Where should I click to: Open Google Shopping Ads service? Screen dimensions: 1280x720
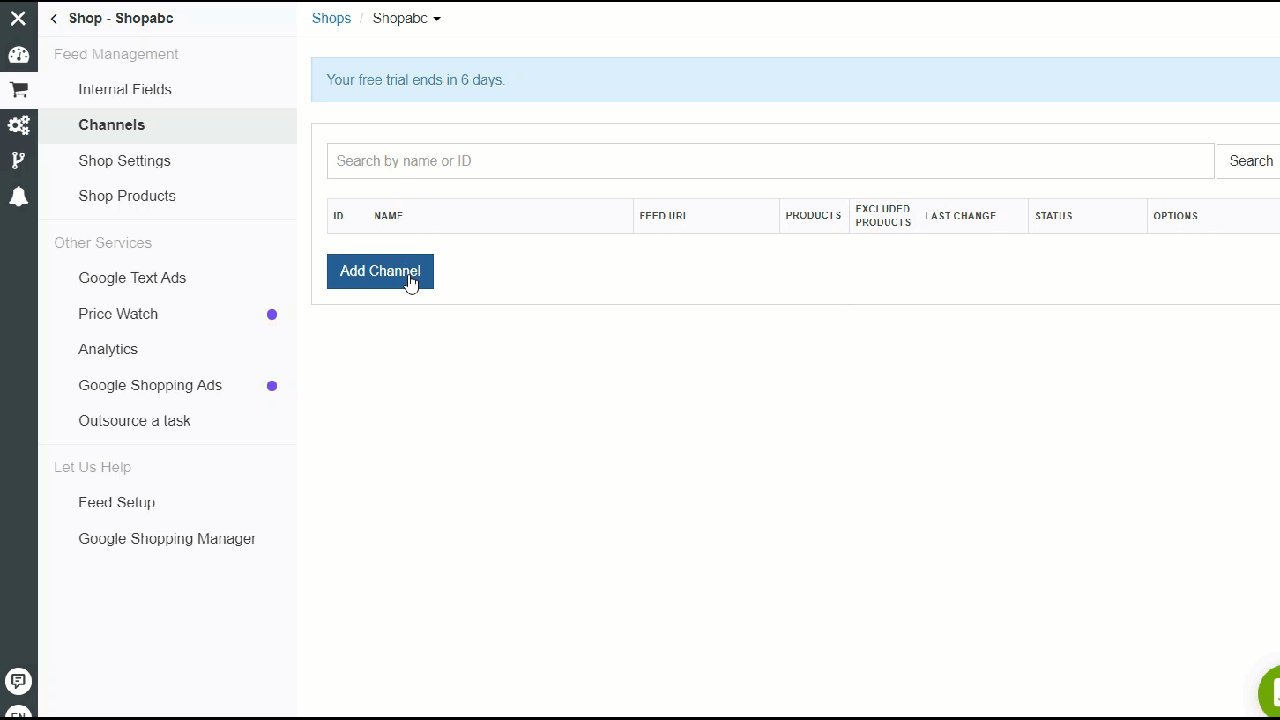tap(150, 385)
